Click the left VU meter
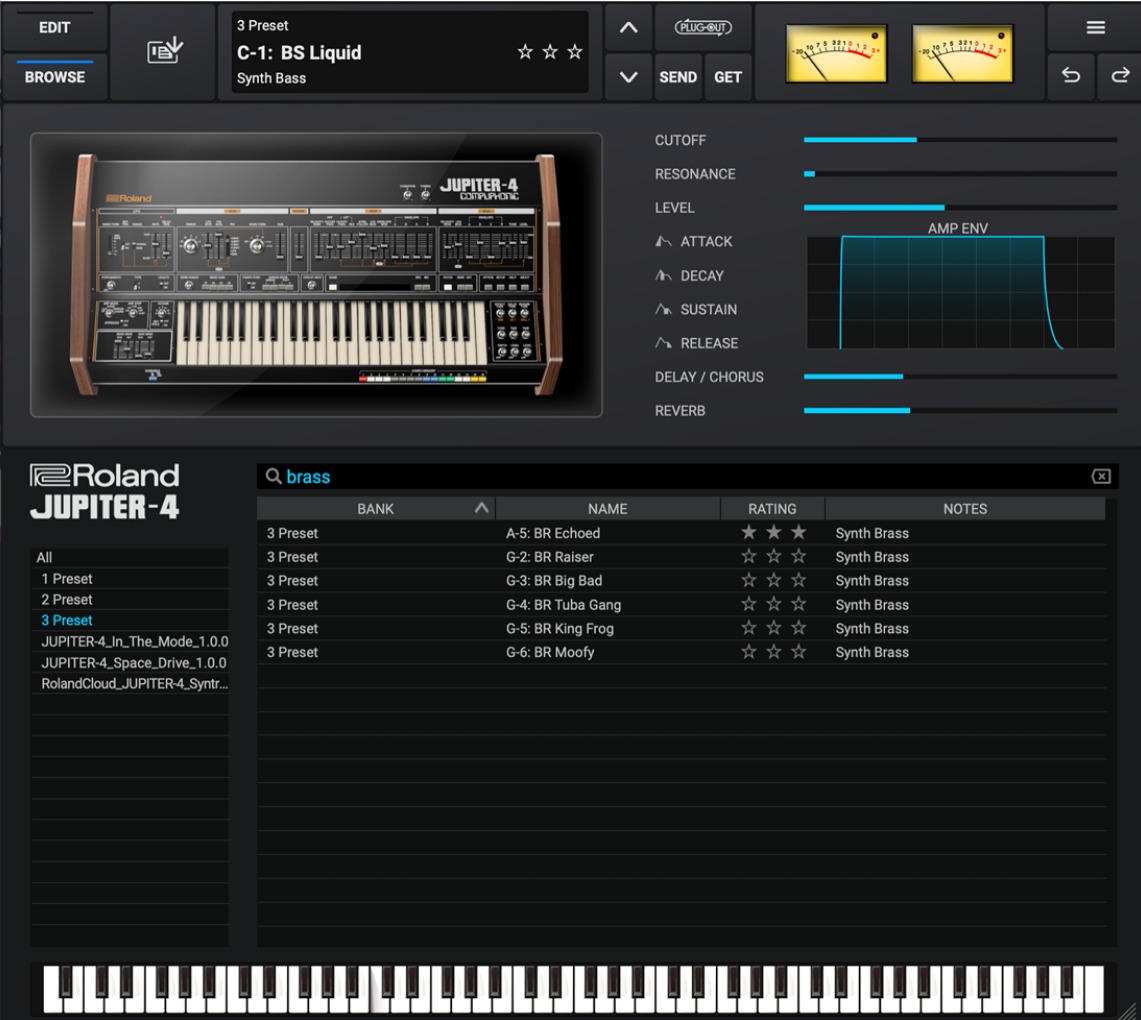This screenshot has width=1141, height=1020. pyautogui.click(x=836, y=53)
